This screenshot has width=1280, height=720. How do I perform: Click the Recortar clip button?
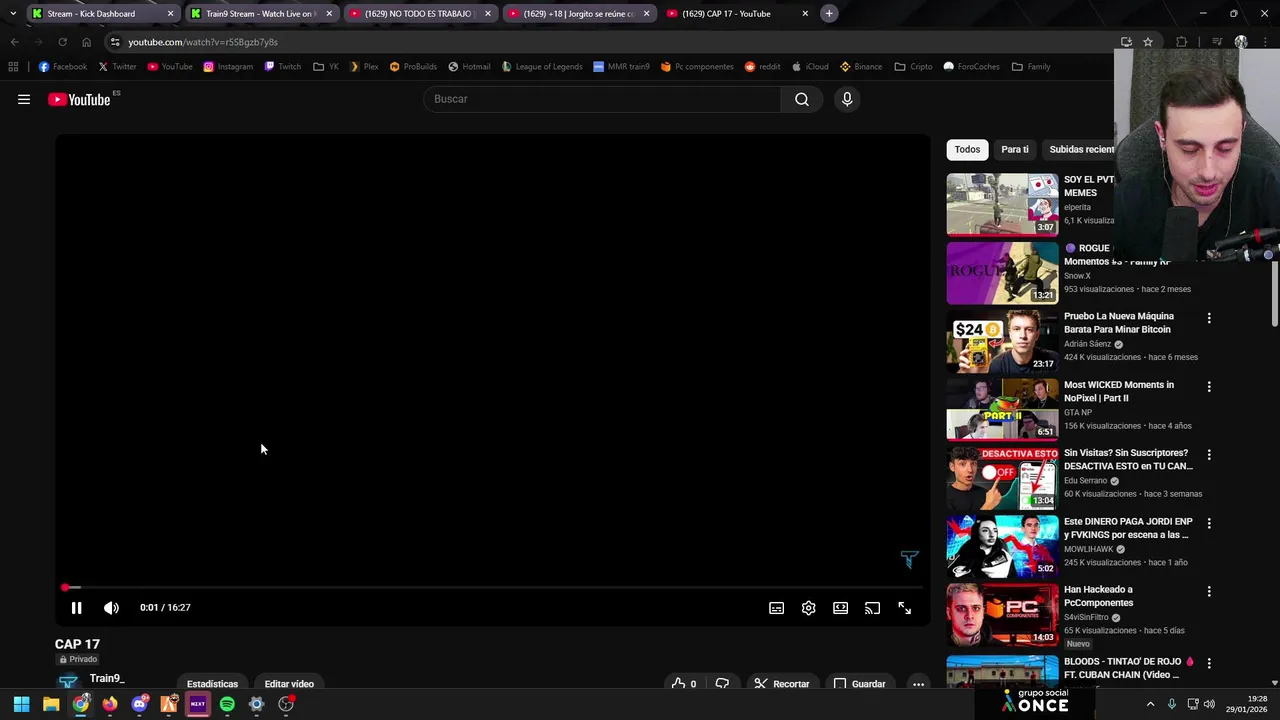tap(782, 684)
